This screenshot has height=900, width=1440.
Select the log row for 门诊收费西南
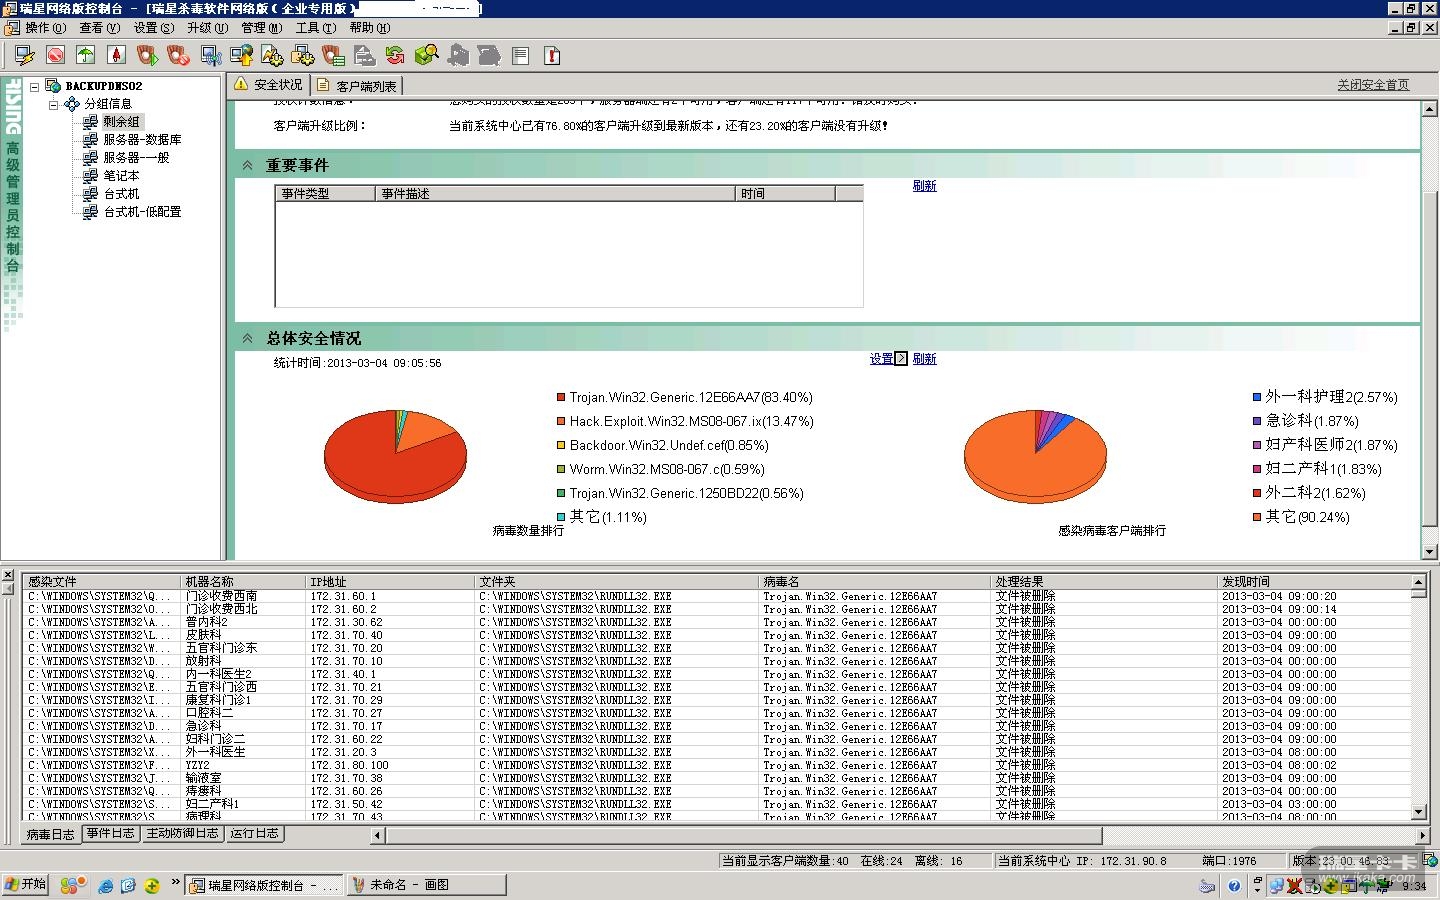[x=717, y=596]
